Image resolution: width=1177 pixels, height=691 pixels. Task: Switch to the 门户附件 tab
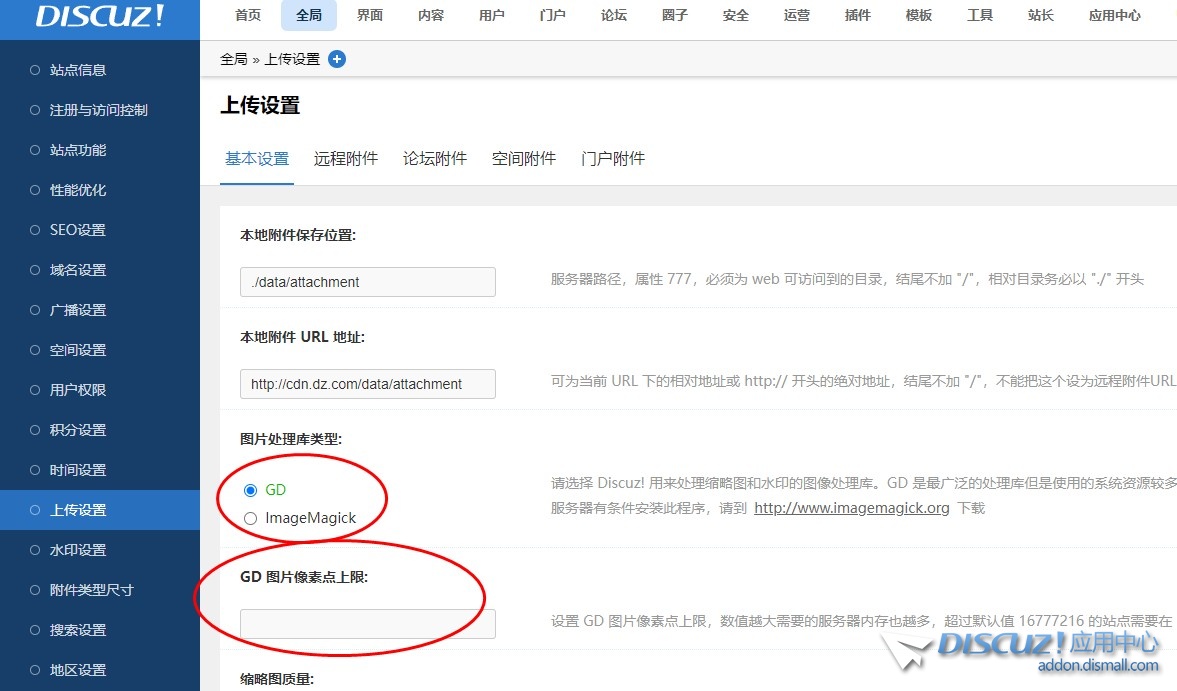tap(613, 159)
